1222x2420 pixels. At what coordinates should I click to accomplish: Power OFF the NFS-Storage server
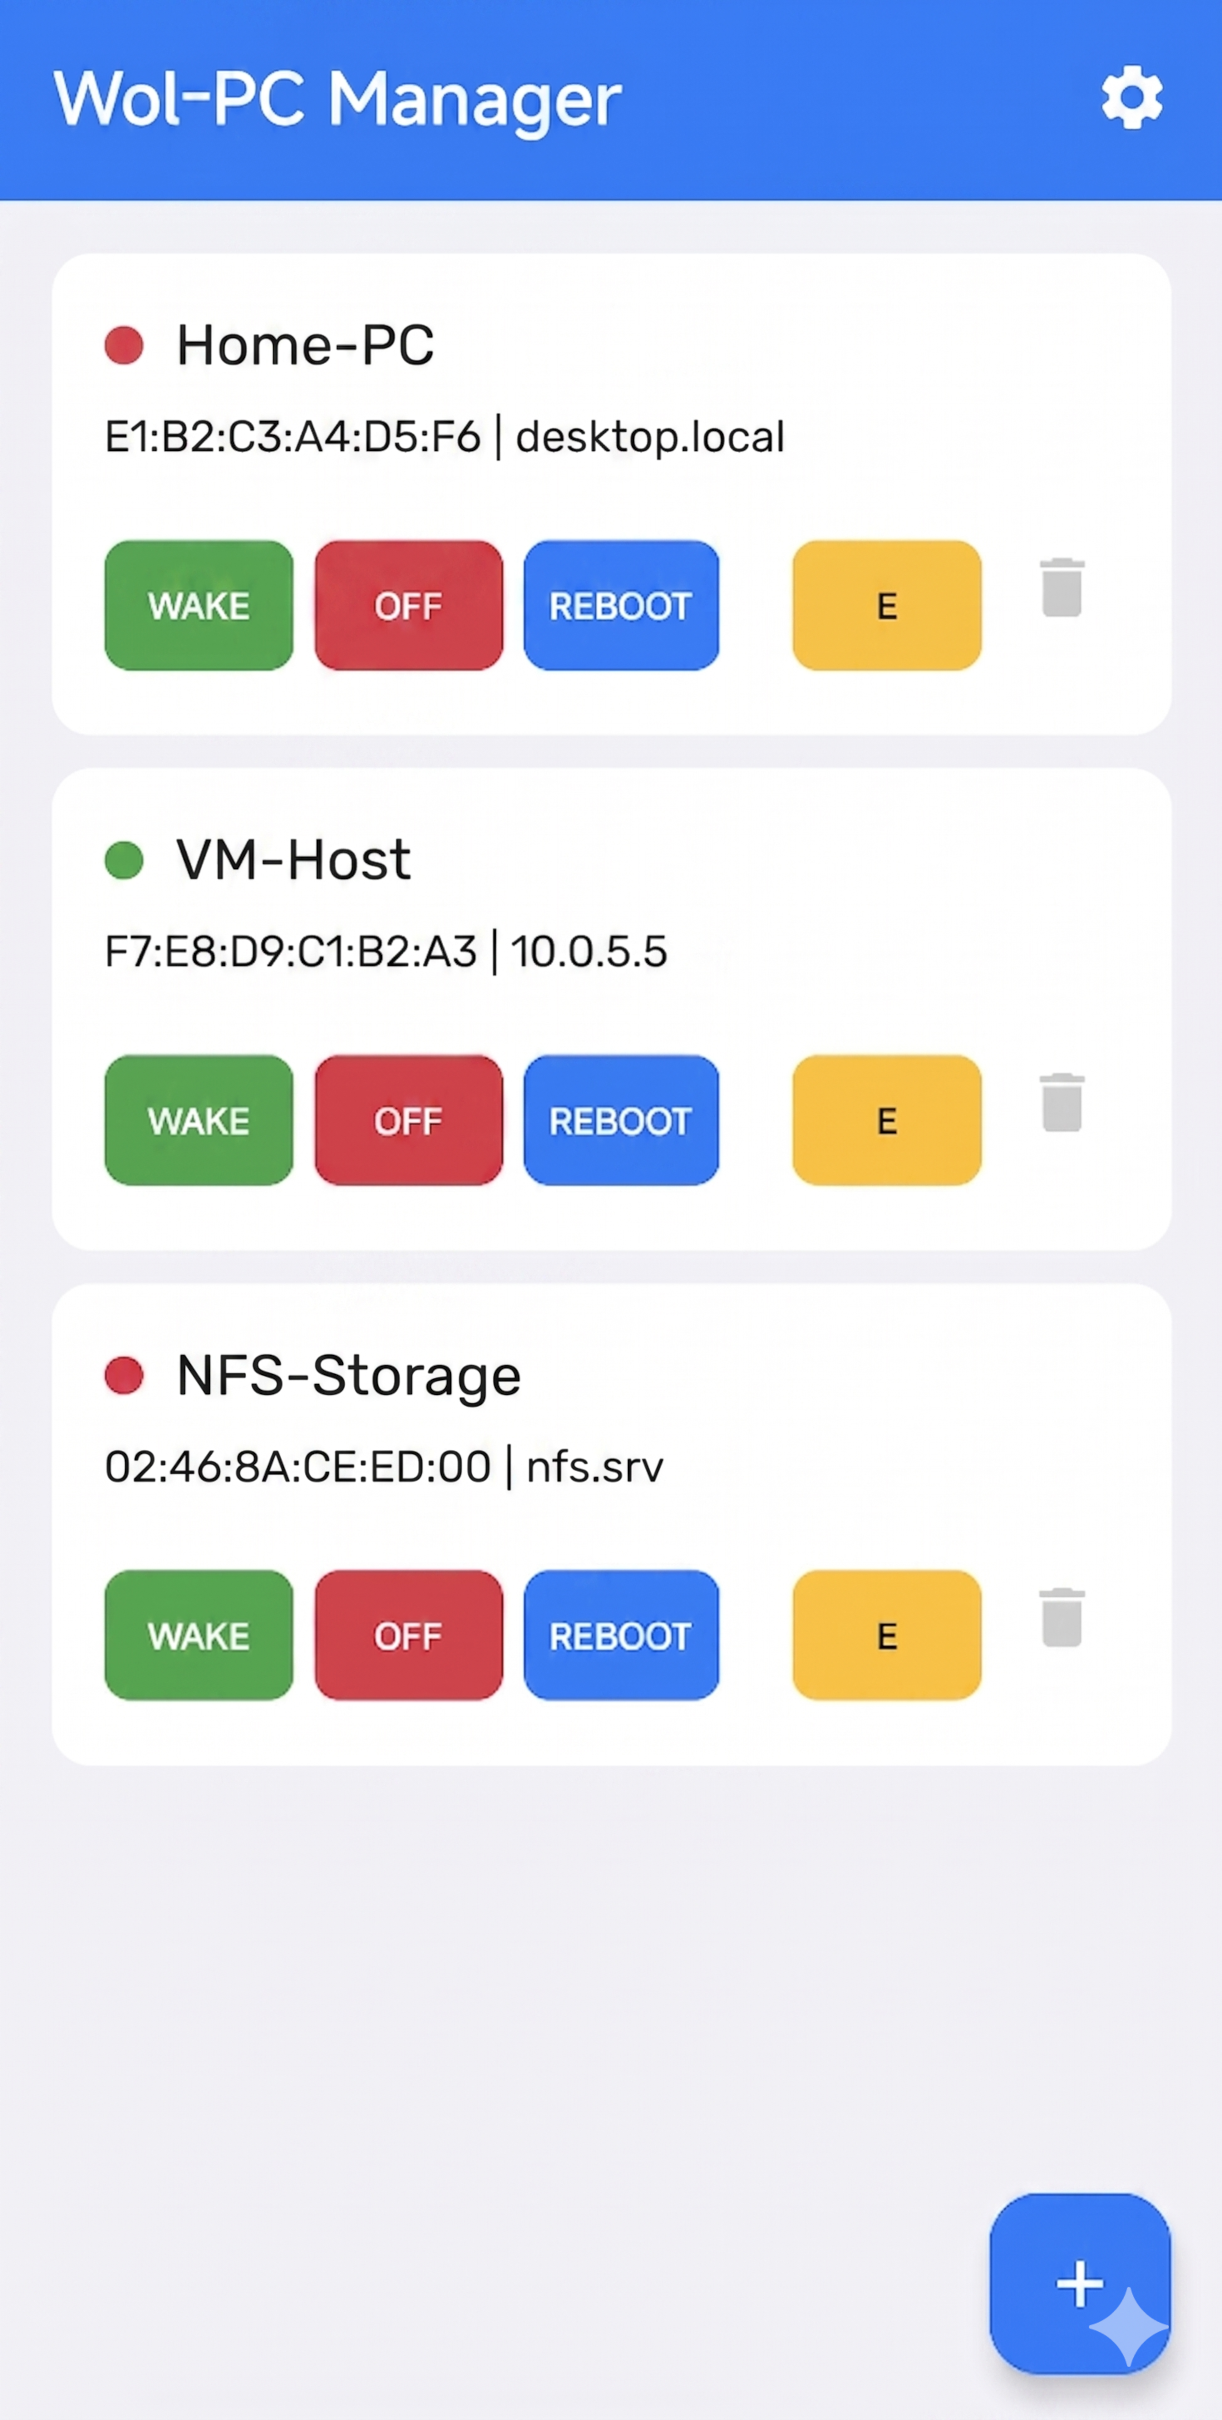coord(408,1636)
